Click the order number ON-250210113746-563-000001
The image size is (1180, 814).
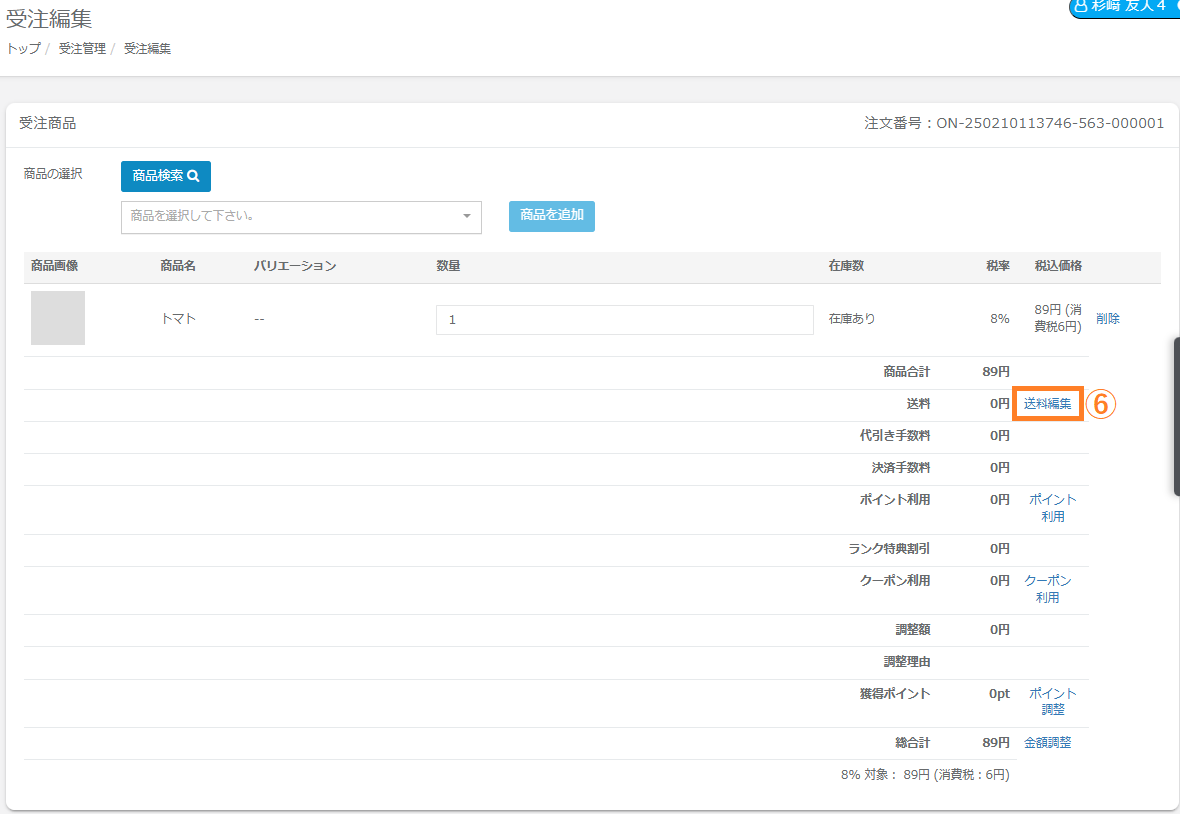[1050, 124]
